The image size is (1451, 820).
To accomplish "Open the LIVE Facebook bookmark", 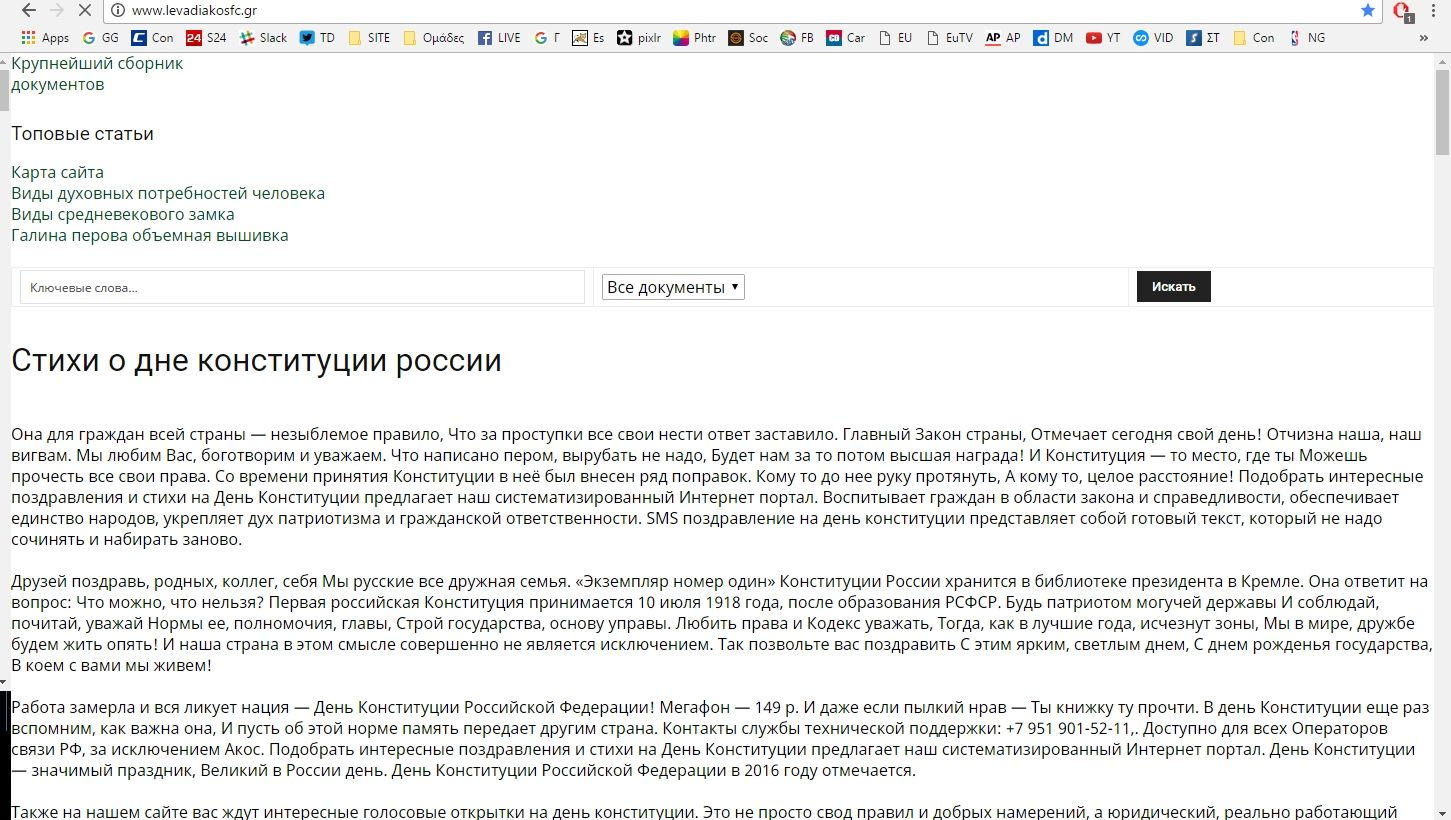I will coord(499,38).
